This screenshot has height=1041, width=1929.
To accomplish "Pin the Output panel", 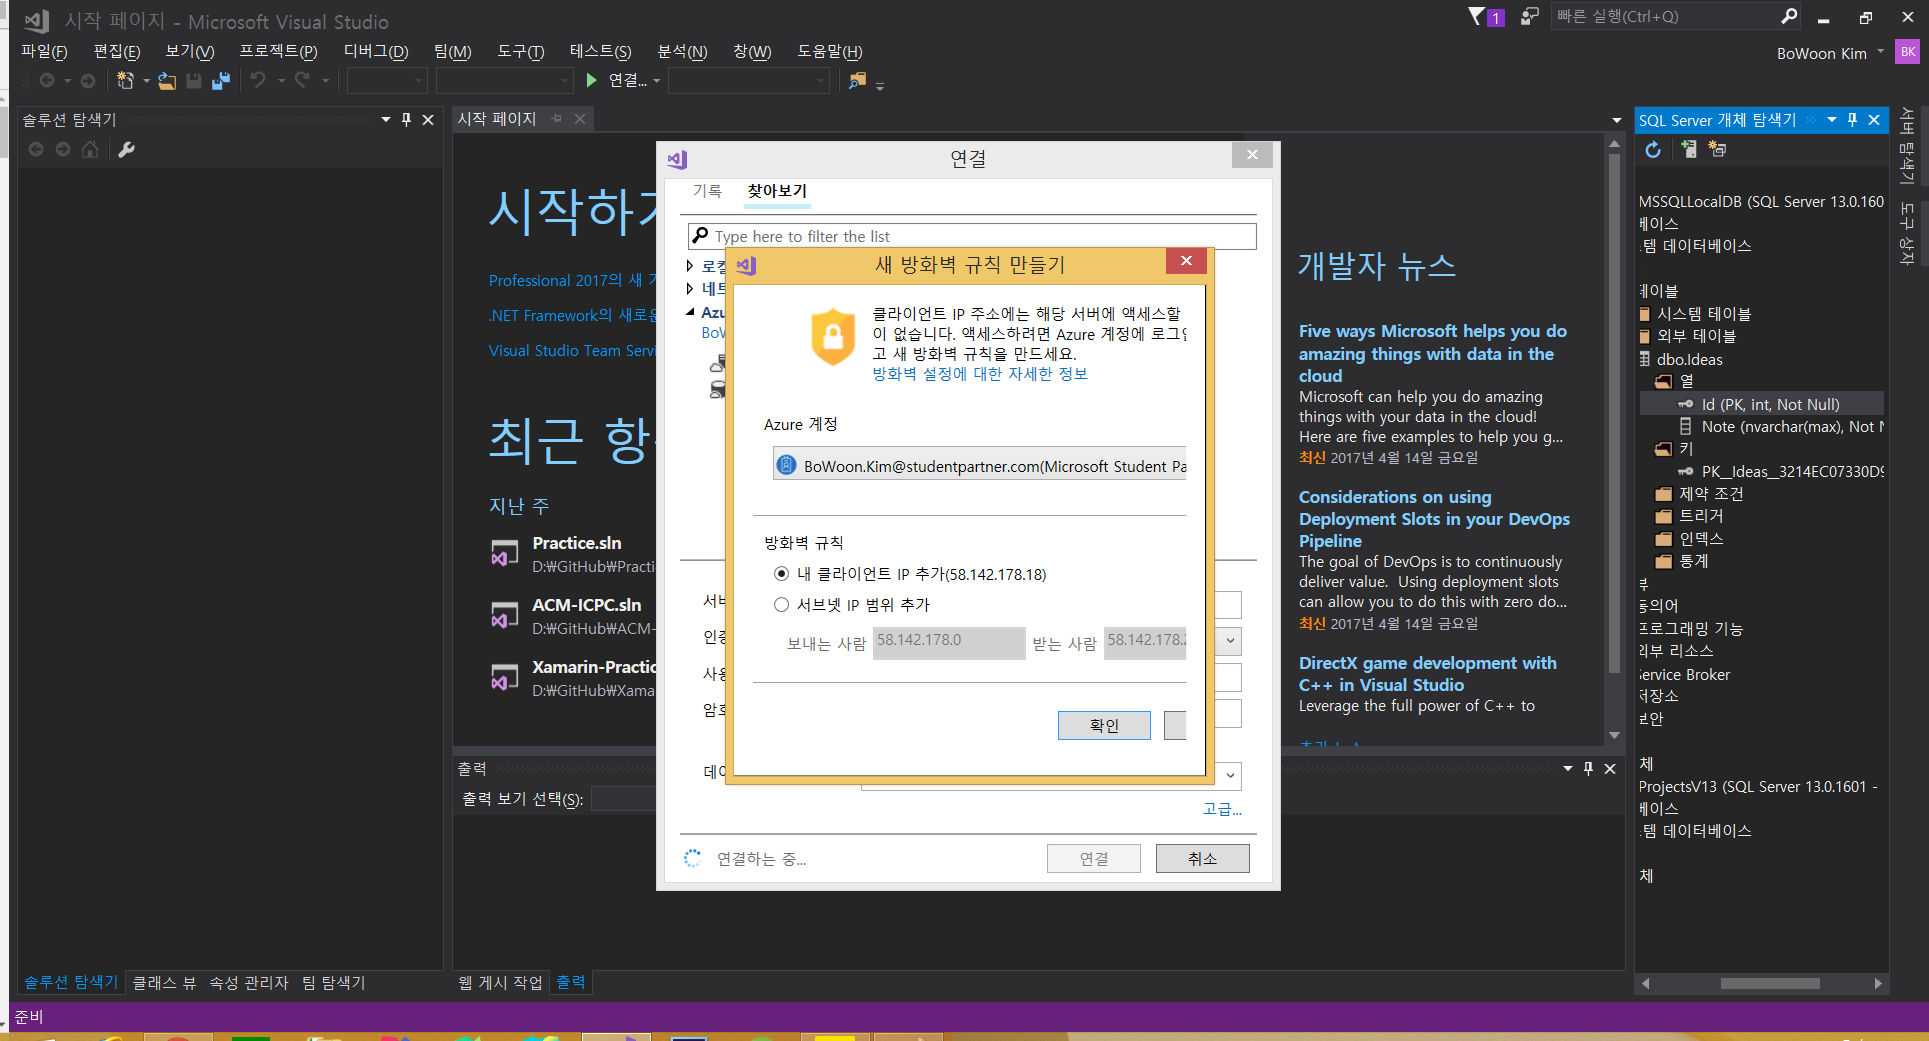I will [x=1588, y=768].
